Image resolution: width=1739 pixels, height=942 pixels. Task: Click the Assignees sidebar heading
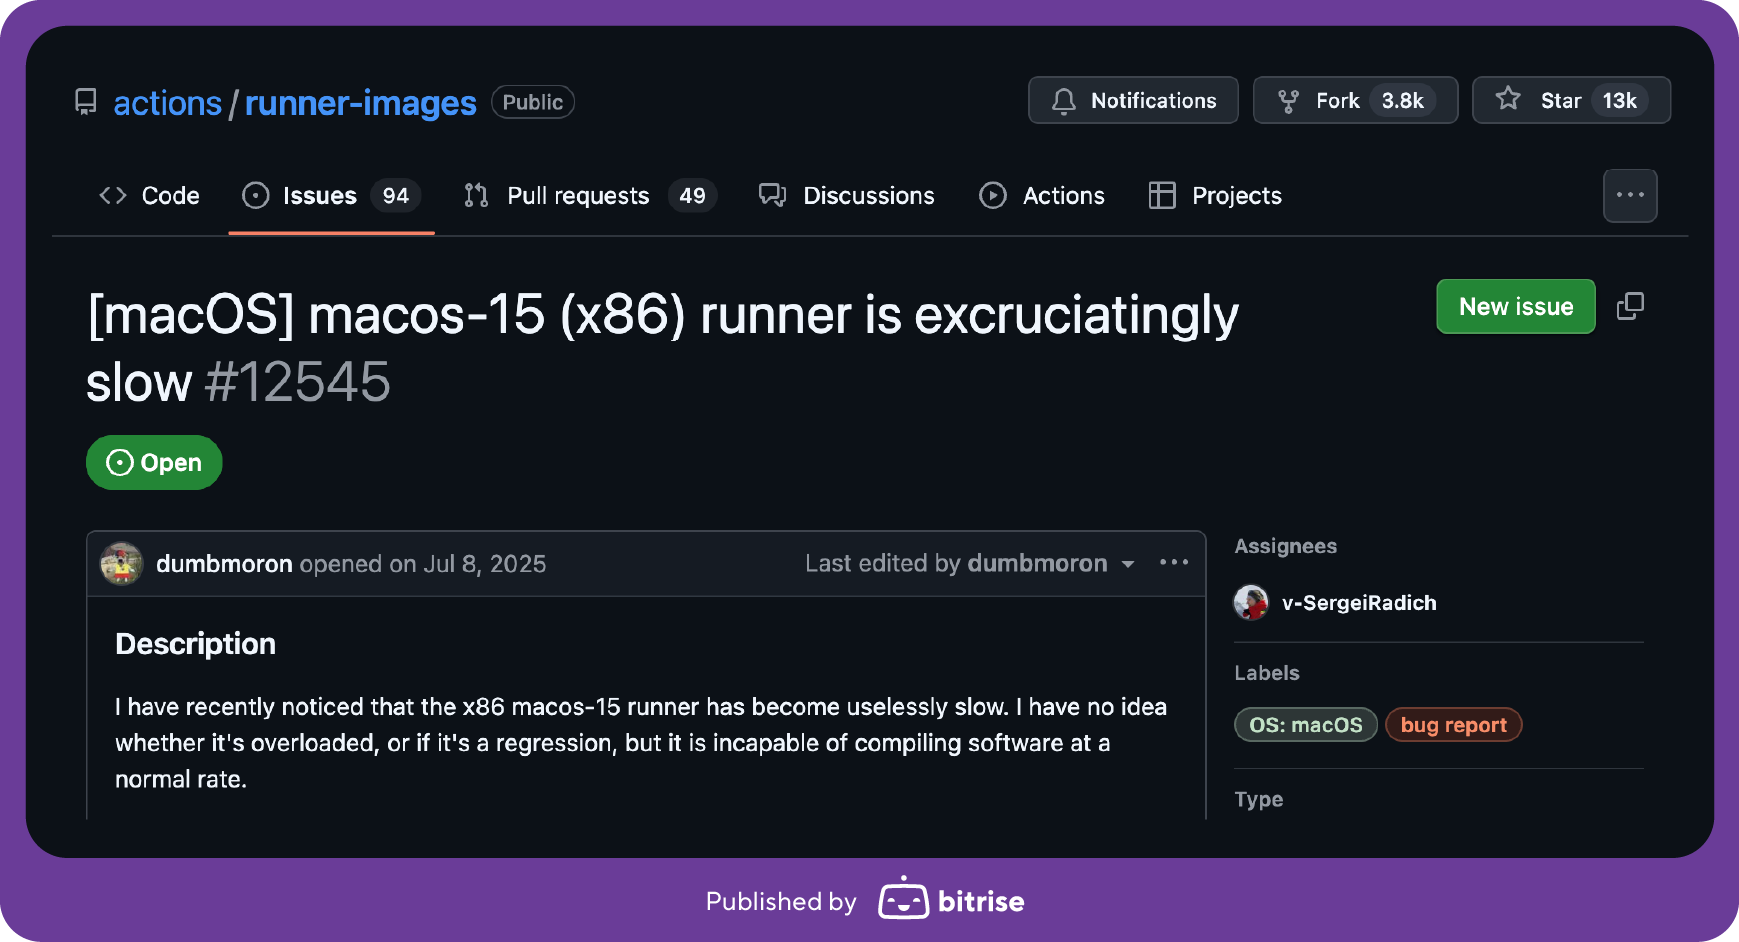(x=1285, y=546)
